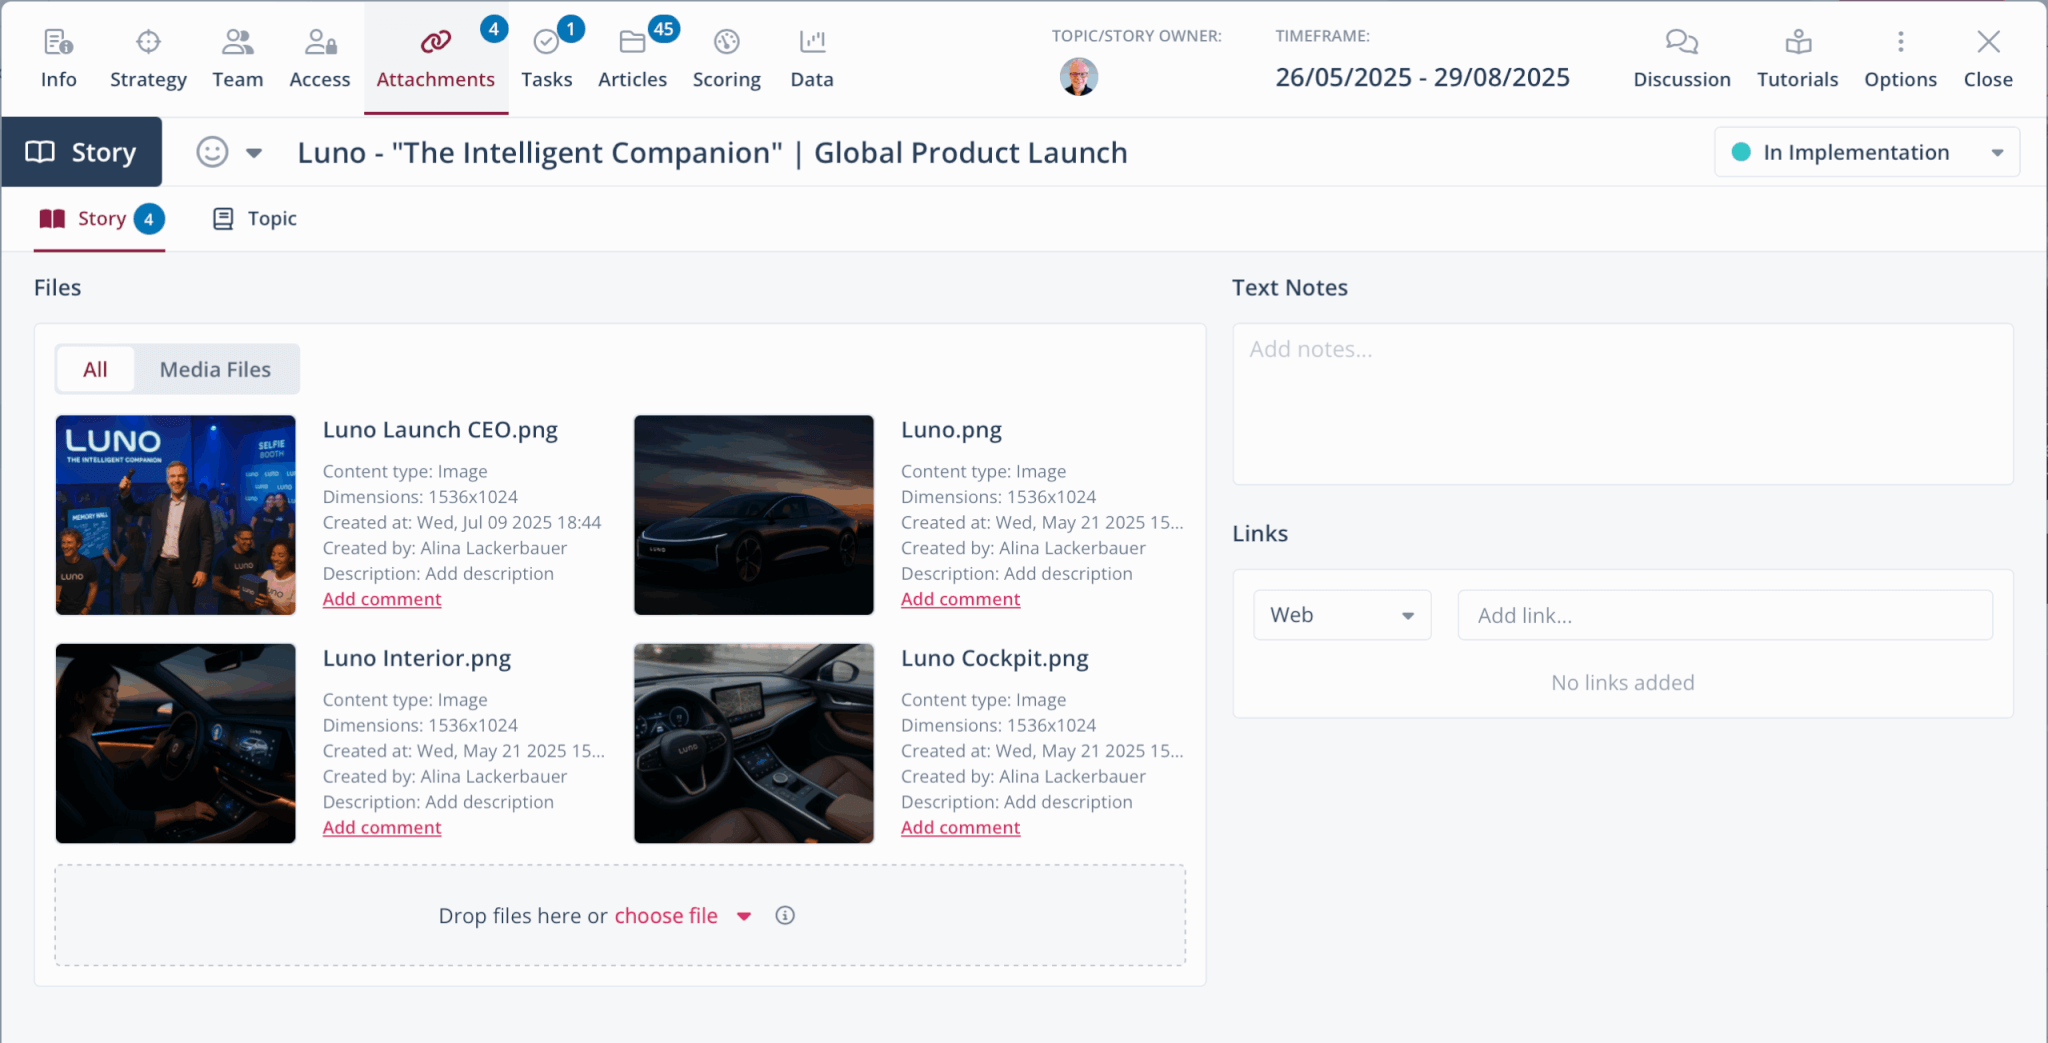This screenshot has height=1043, width=2048.
Task: Switch to the Media Files filter
Action: click(x=215, y=369)
